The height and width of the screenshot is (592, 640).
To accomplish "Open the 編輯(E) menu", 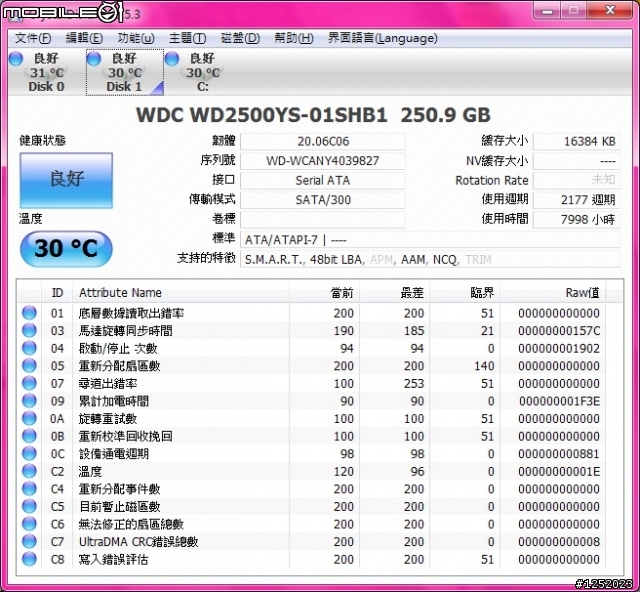I will click(84, 38).
